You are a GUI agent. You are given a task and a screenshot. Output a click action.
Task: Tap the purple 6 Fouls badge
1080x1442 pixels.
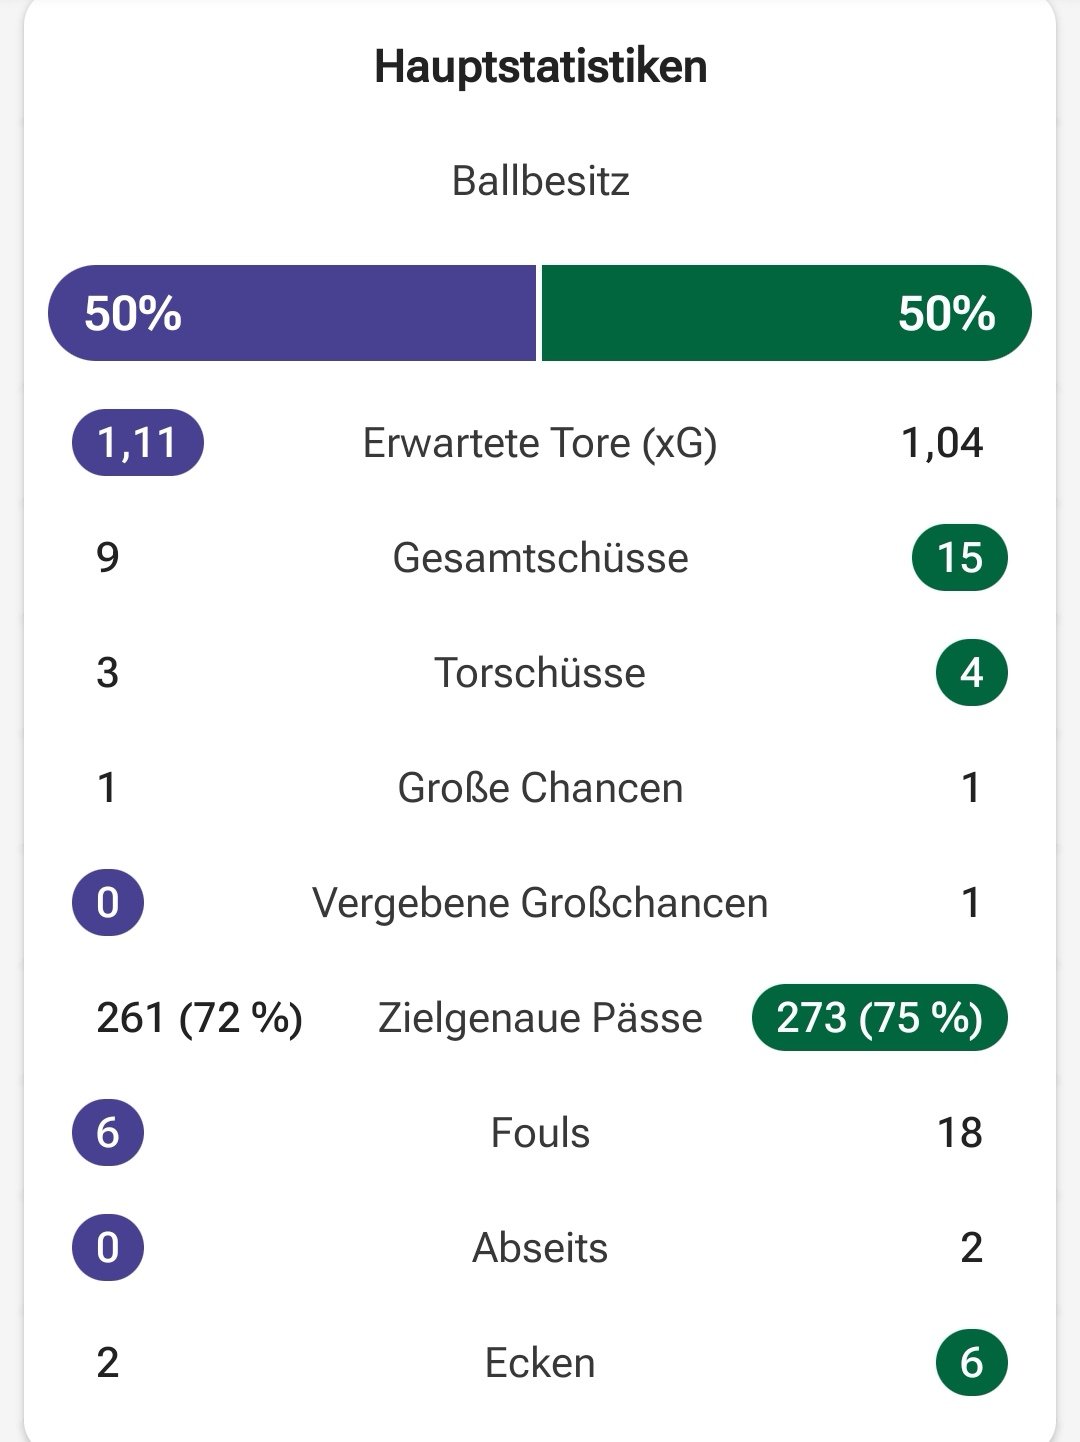click(108, 1132)
